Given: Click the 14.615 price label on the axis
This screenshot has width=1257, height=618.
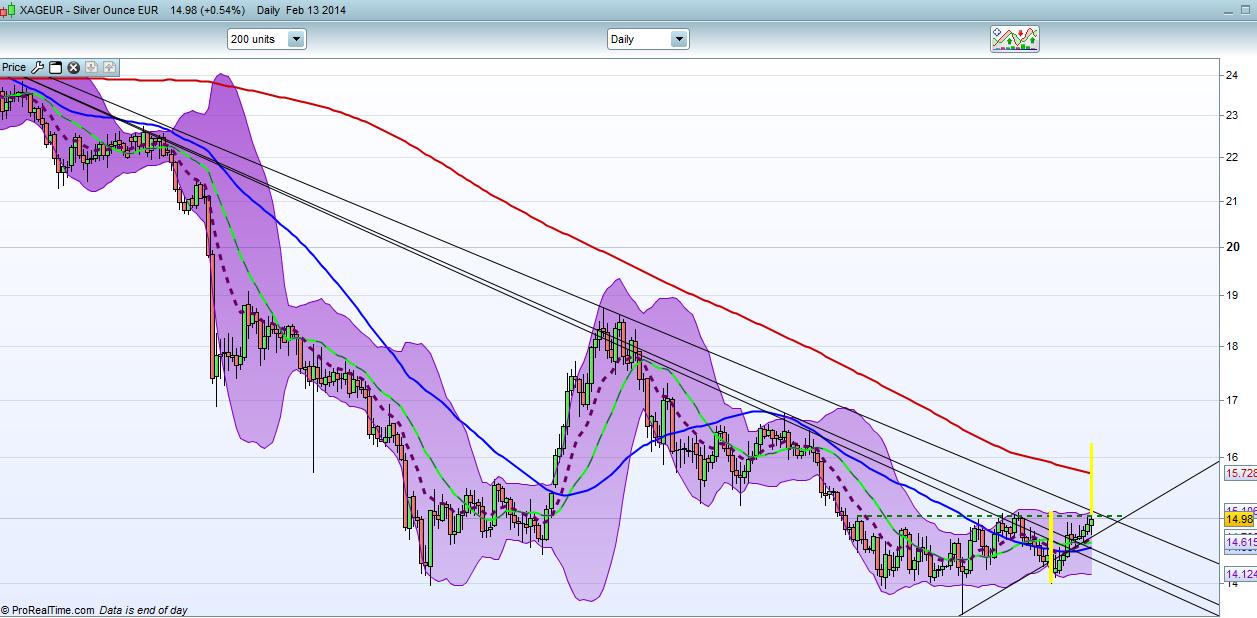Looking at the screenshot, I should (1241, 541).
